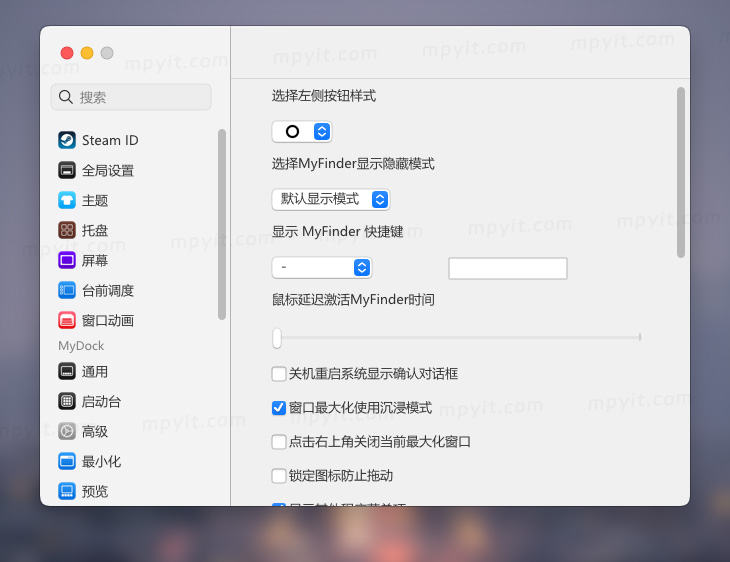Screen dimensions: 730x562
Task: Select the 台前调度 text label
Action: 108,291
